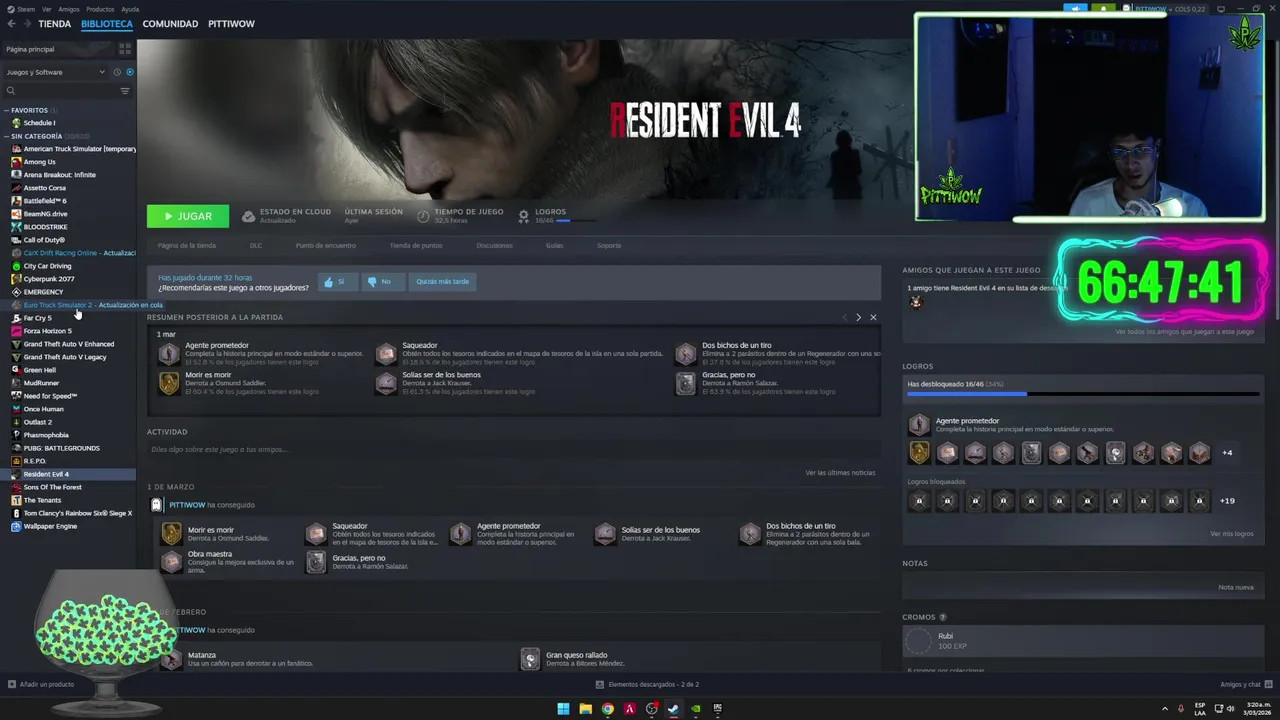Click the grid view icon beside Página principal
1280x720 pixels.
click(125, 49)
